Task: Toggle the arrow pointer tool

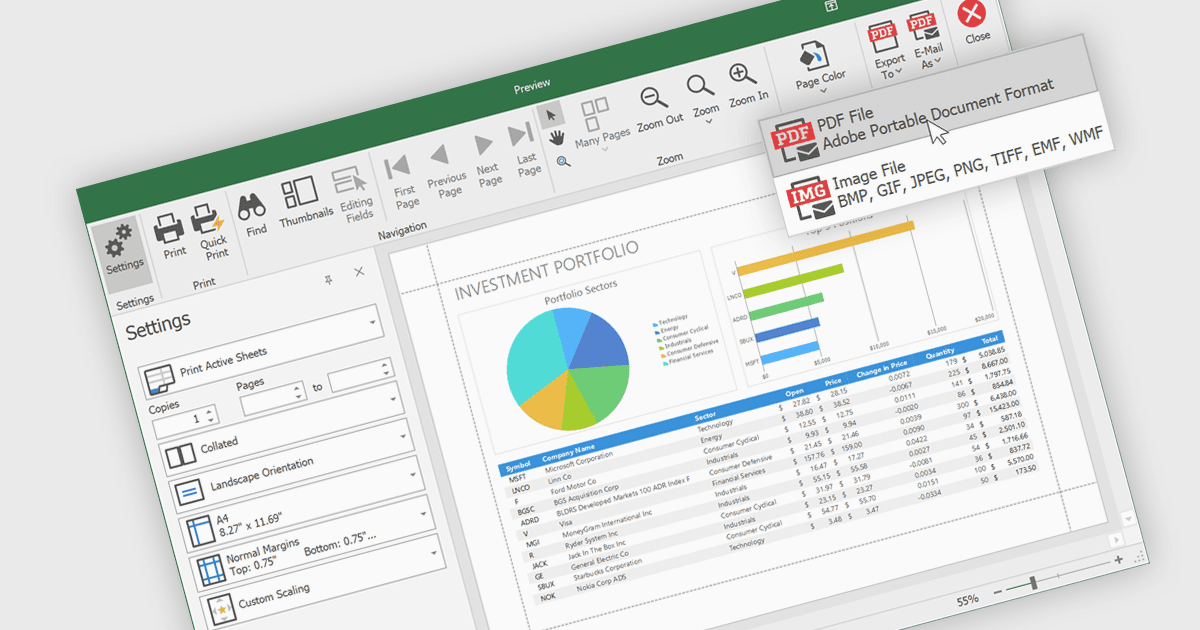Action: 551,114
